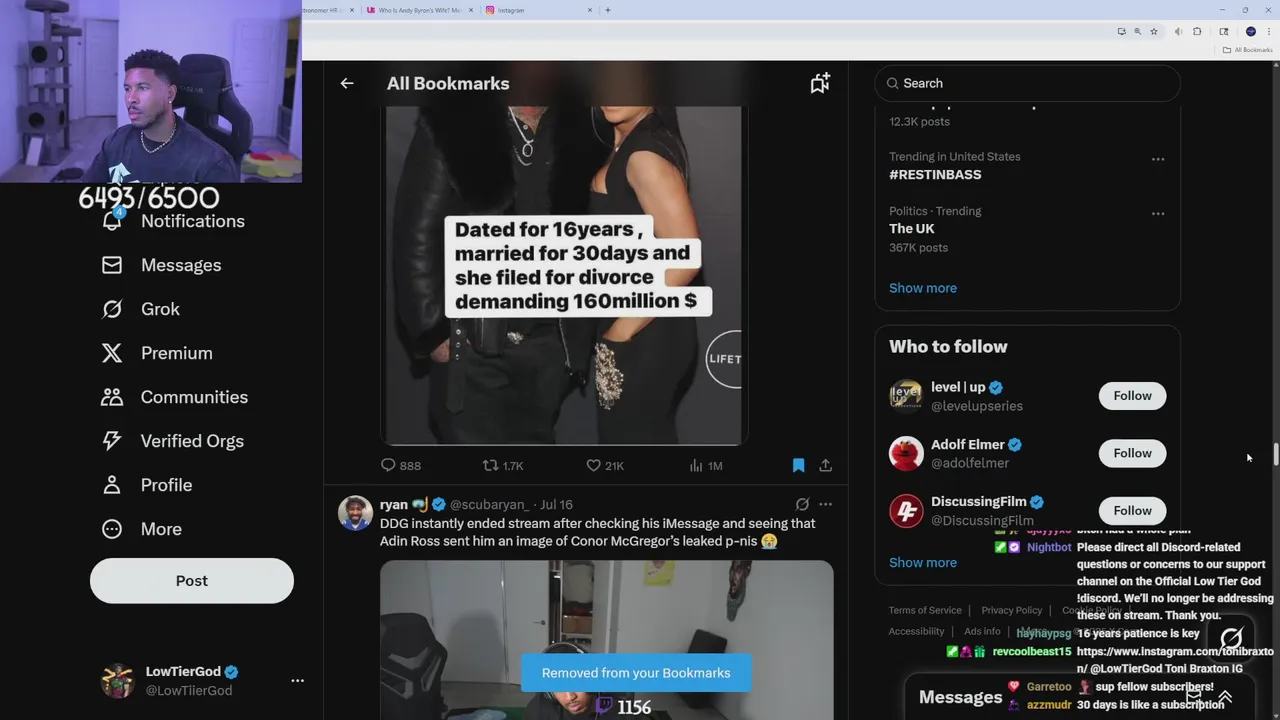
Task: Open @scubaryan_ handle link
Action: tap(489, 505)
